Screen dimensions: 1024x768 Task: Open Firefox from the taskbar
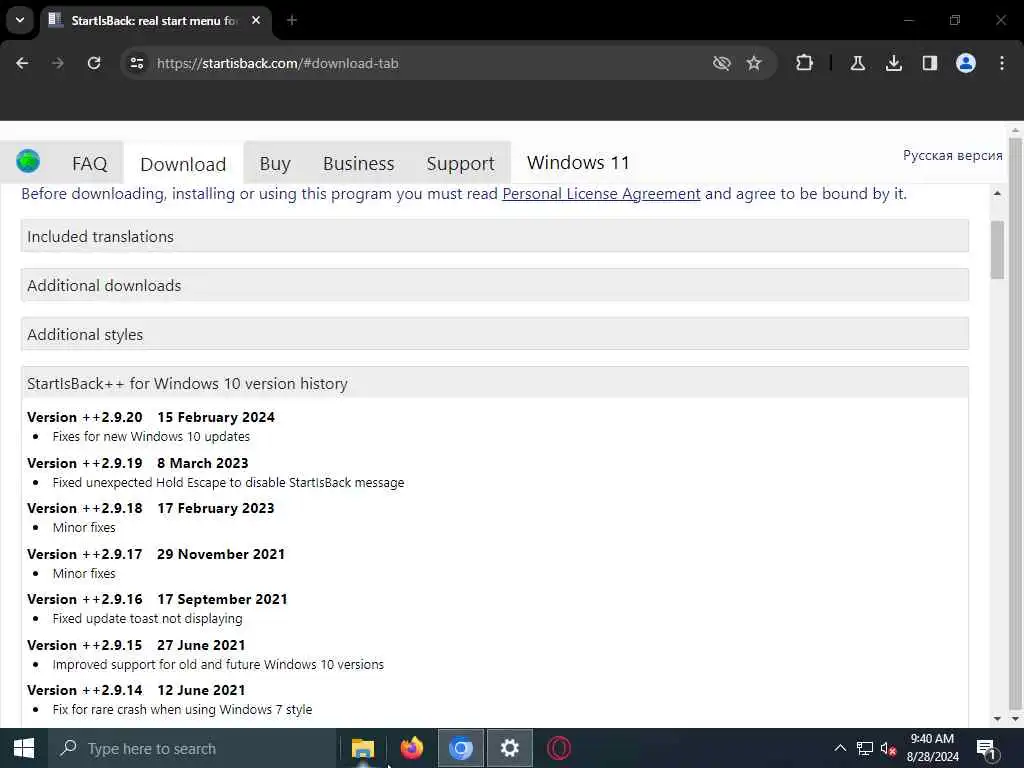411,748
